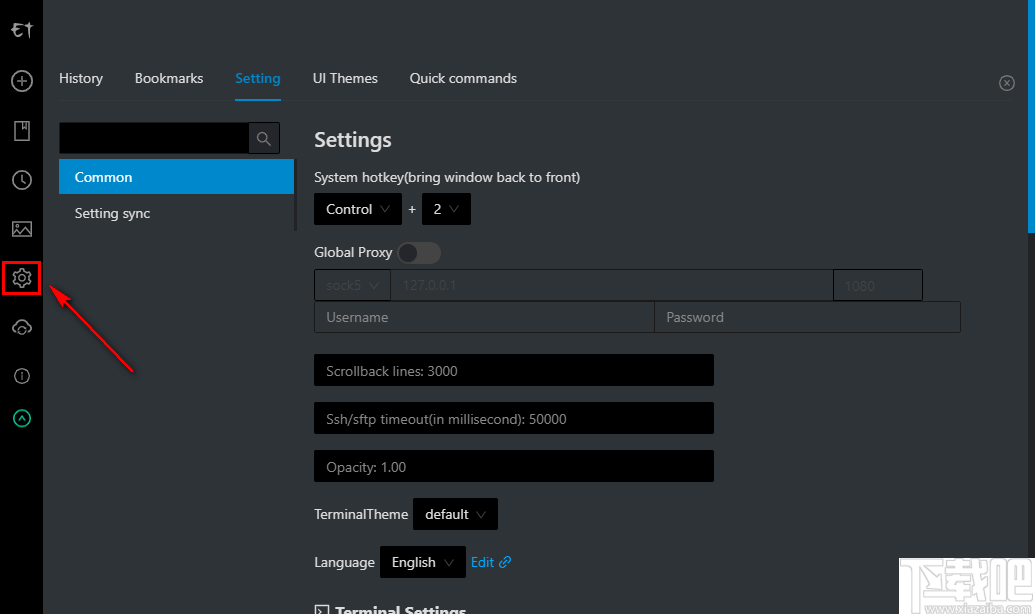Expand the TerminalTheme default dropdown
This screenshot has height=614, width=1035.
pyautogui.click(x=455, y=514)
